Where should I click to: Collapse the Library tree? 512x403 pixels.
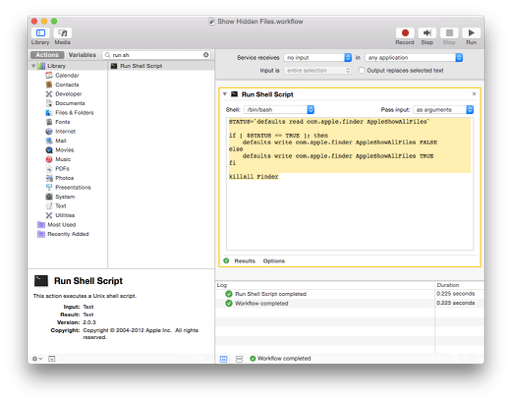click(33, 66)
